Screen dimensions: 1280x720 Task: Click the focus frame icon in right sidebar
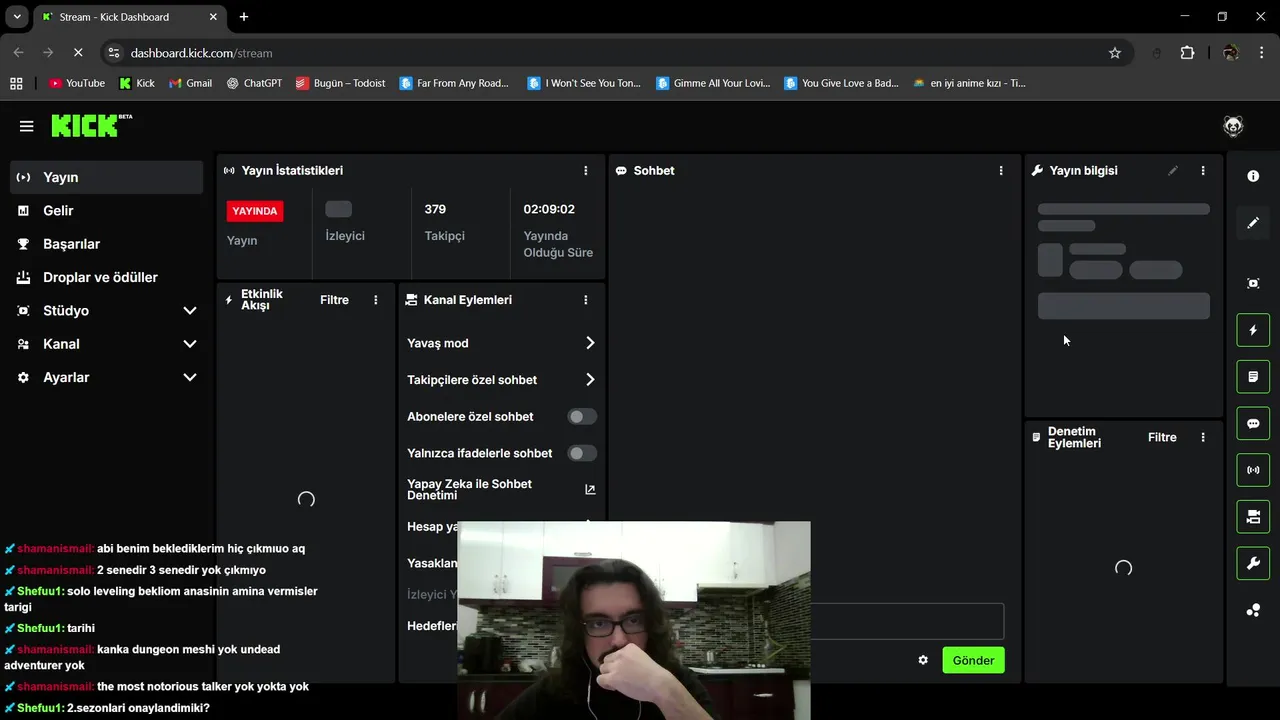click(x=1253, y=283)
